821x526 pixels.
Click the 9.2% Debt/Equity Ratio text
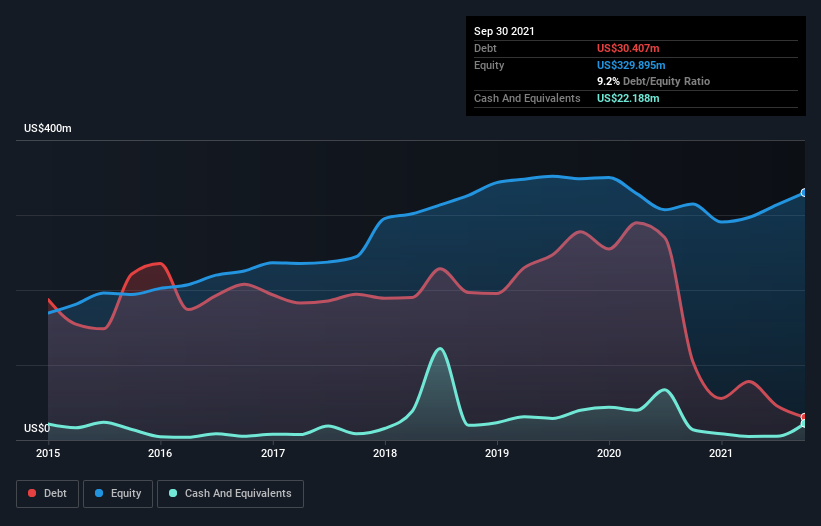point(653,81)
